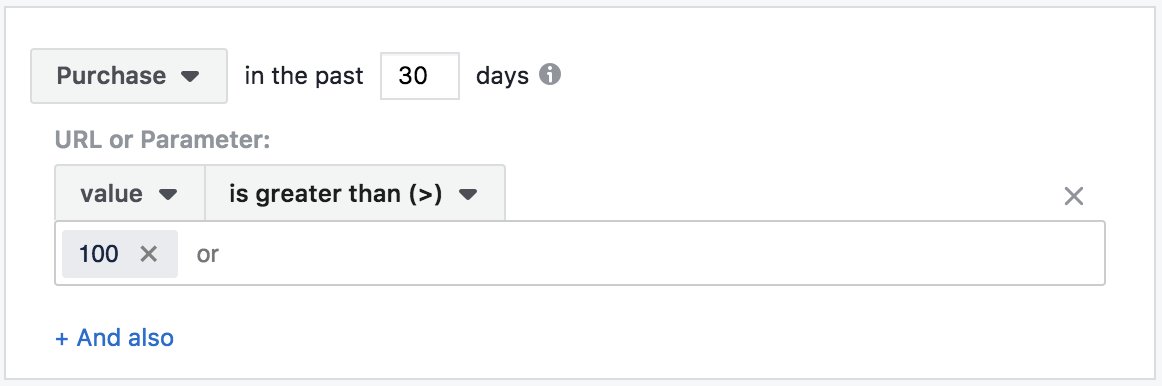Focus the 30 days number field
The image size is (1162, 386).
pyautogui.click(x=419, y=76)
